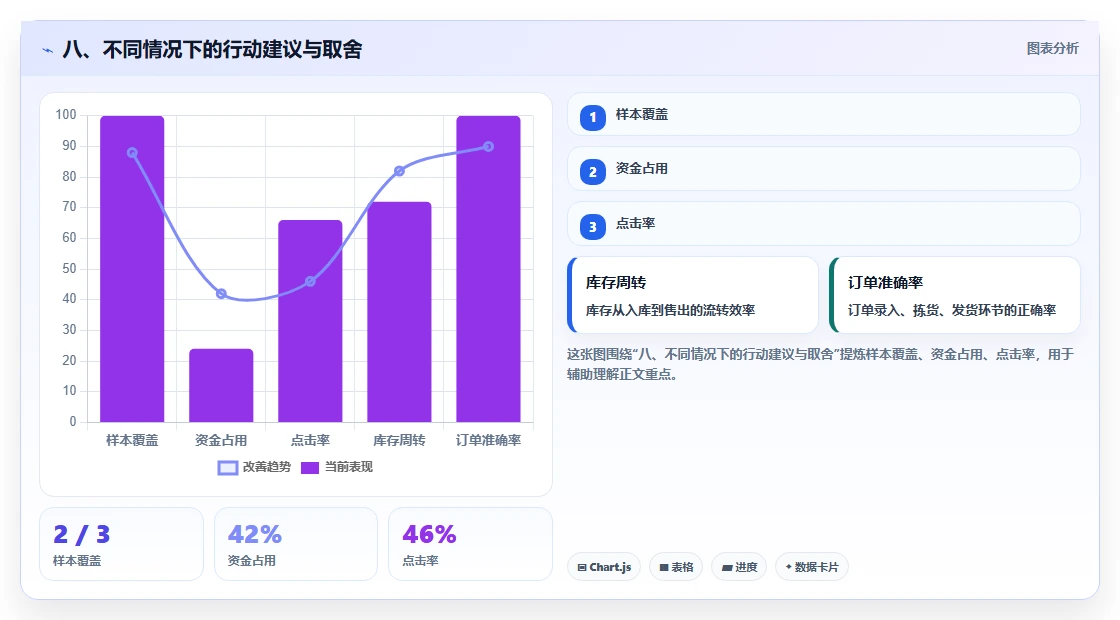Click the trend line point on 点击率 bar
The image size is (1120, 620).
[310, 281]
